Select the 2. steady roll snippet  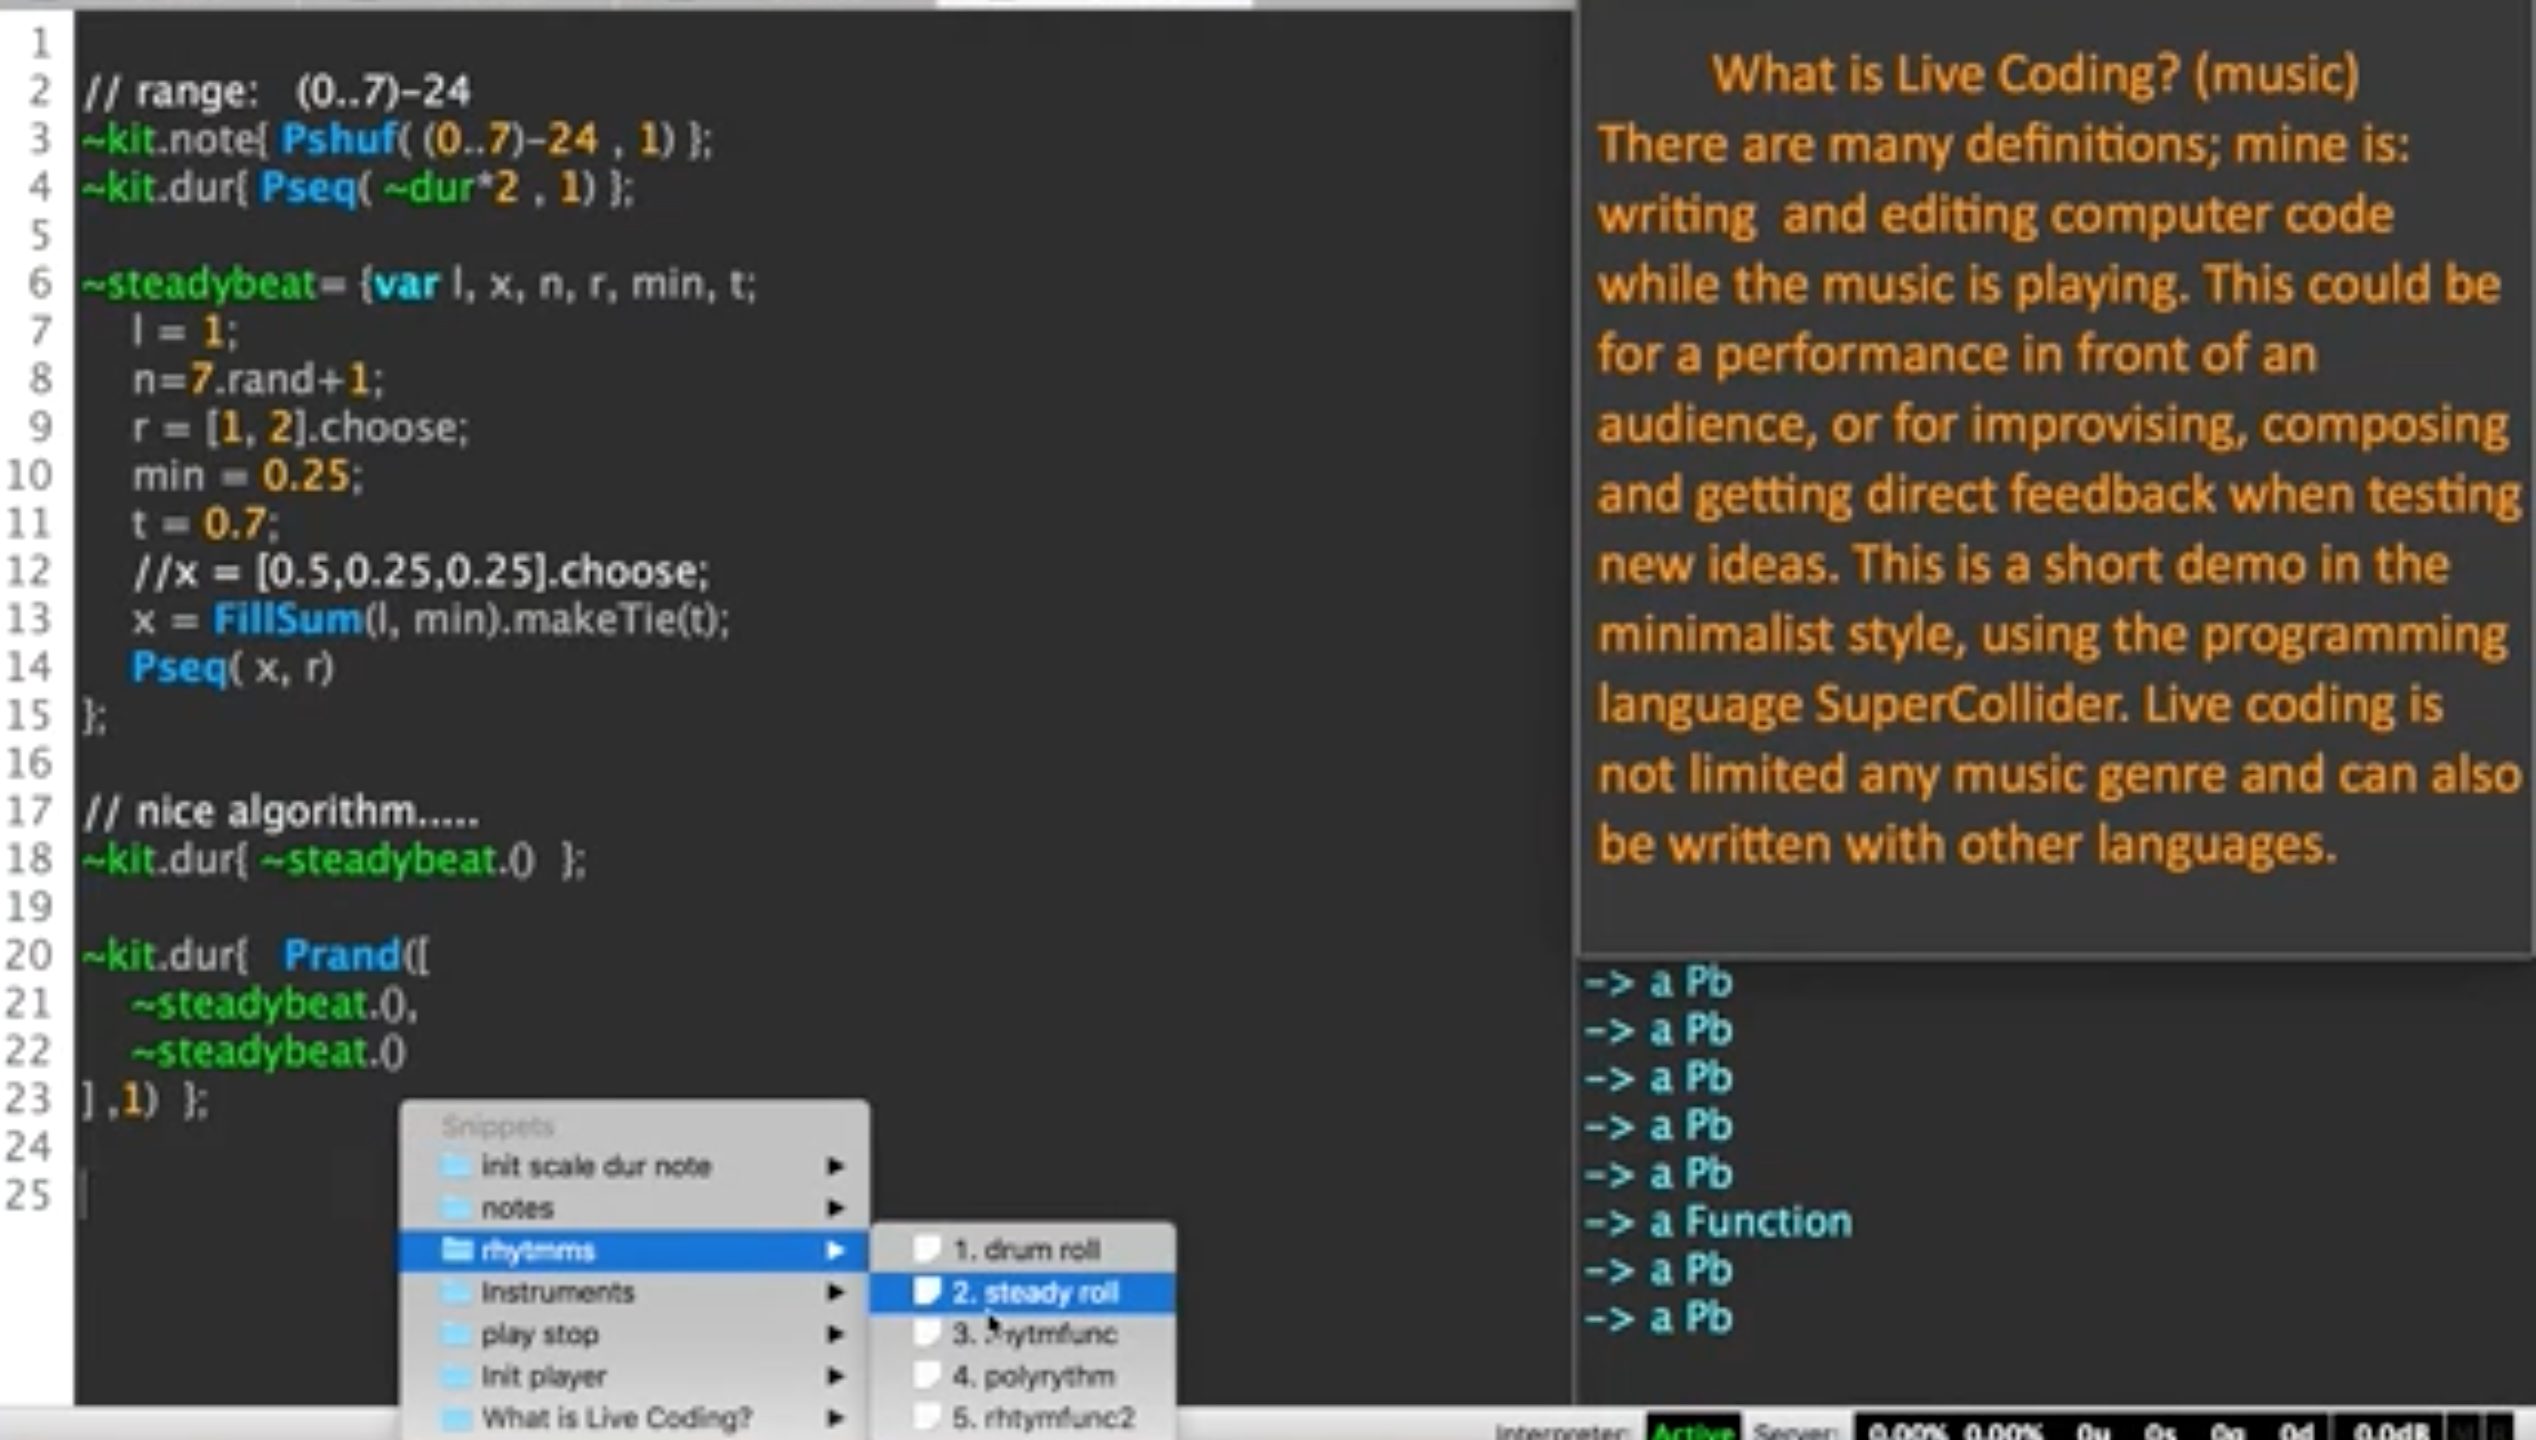[1035, 1292]
